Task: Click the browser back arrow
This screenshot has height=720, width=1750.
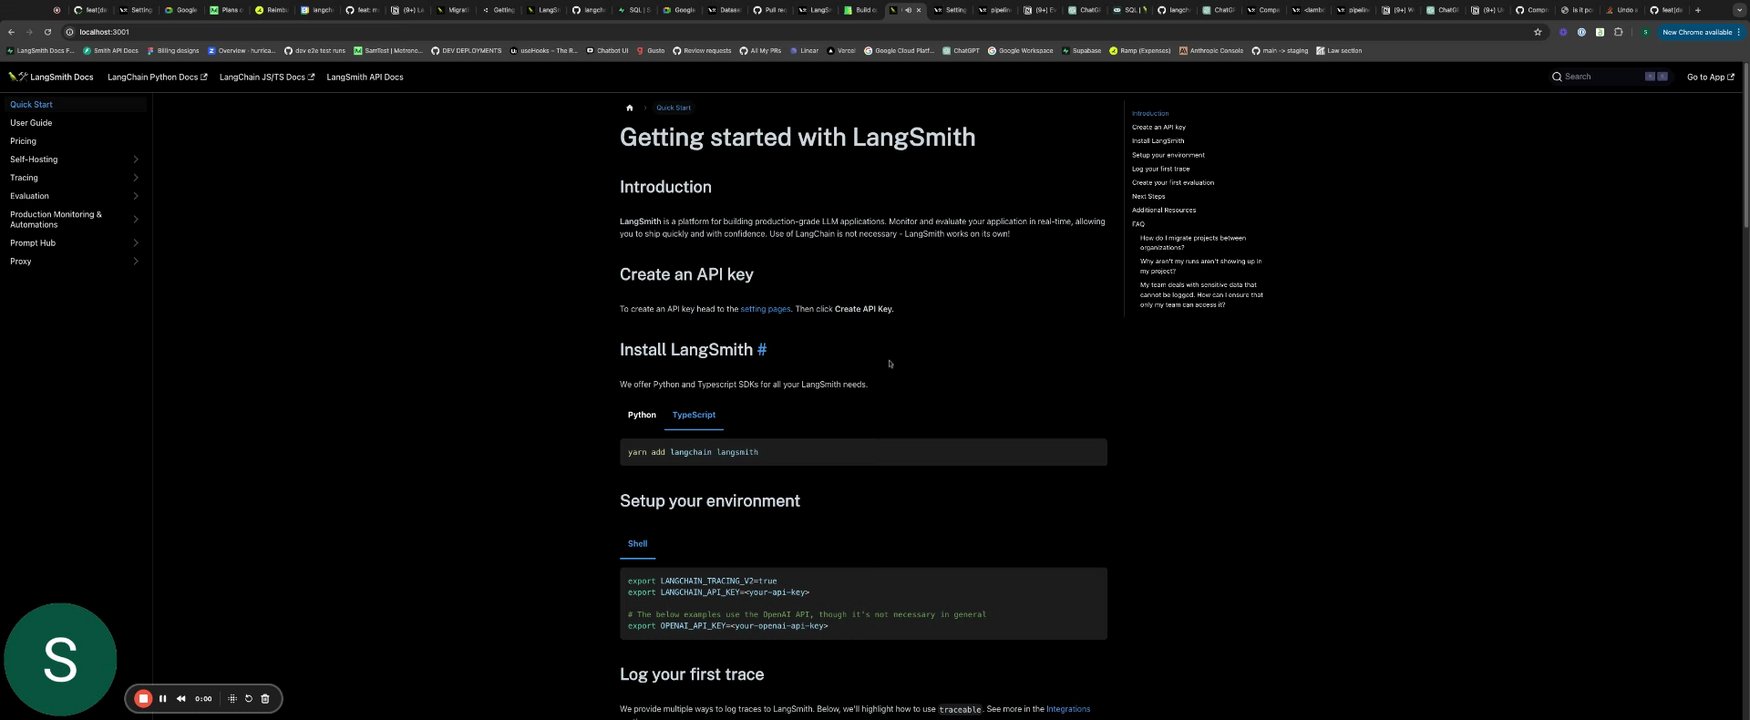Action: click(x=11, y=32)
